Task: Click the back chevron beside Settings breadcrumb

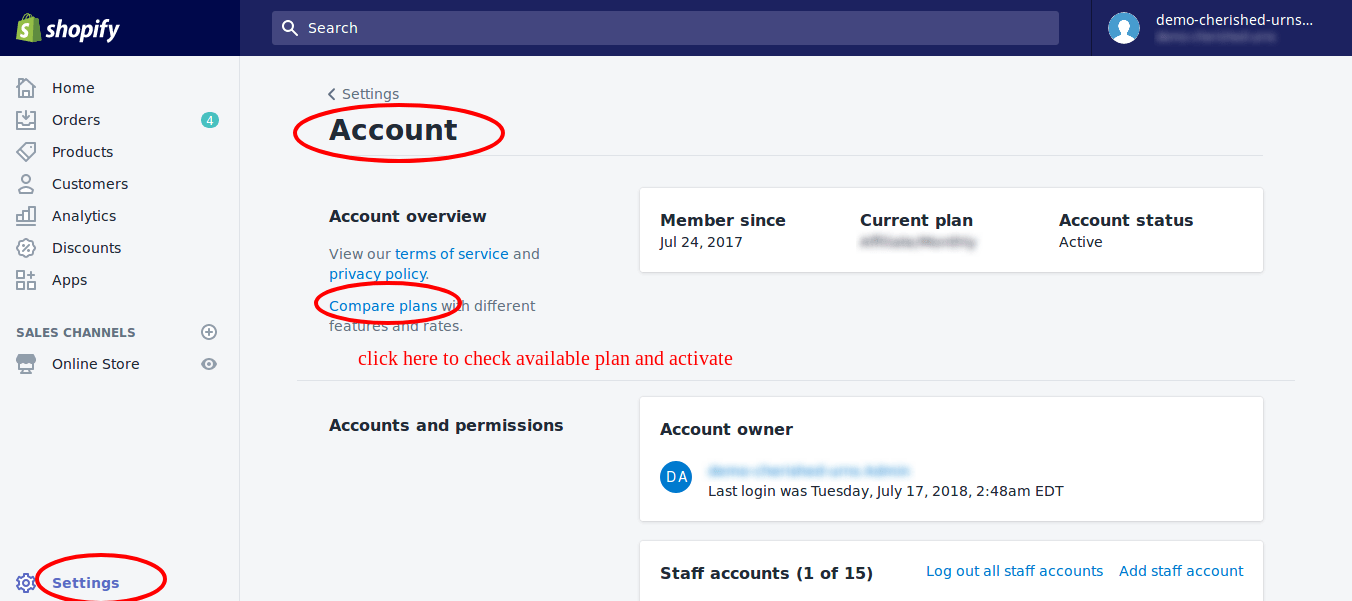Action: [332, 94]
